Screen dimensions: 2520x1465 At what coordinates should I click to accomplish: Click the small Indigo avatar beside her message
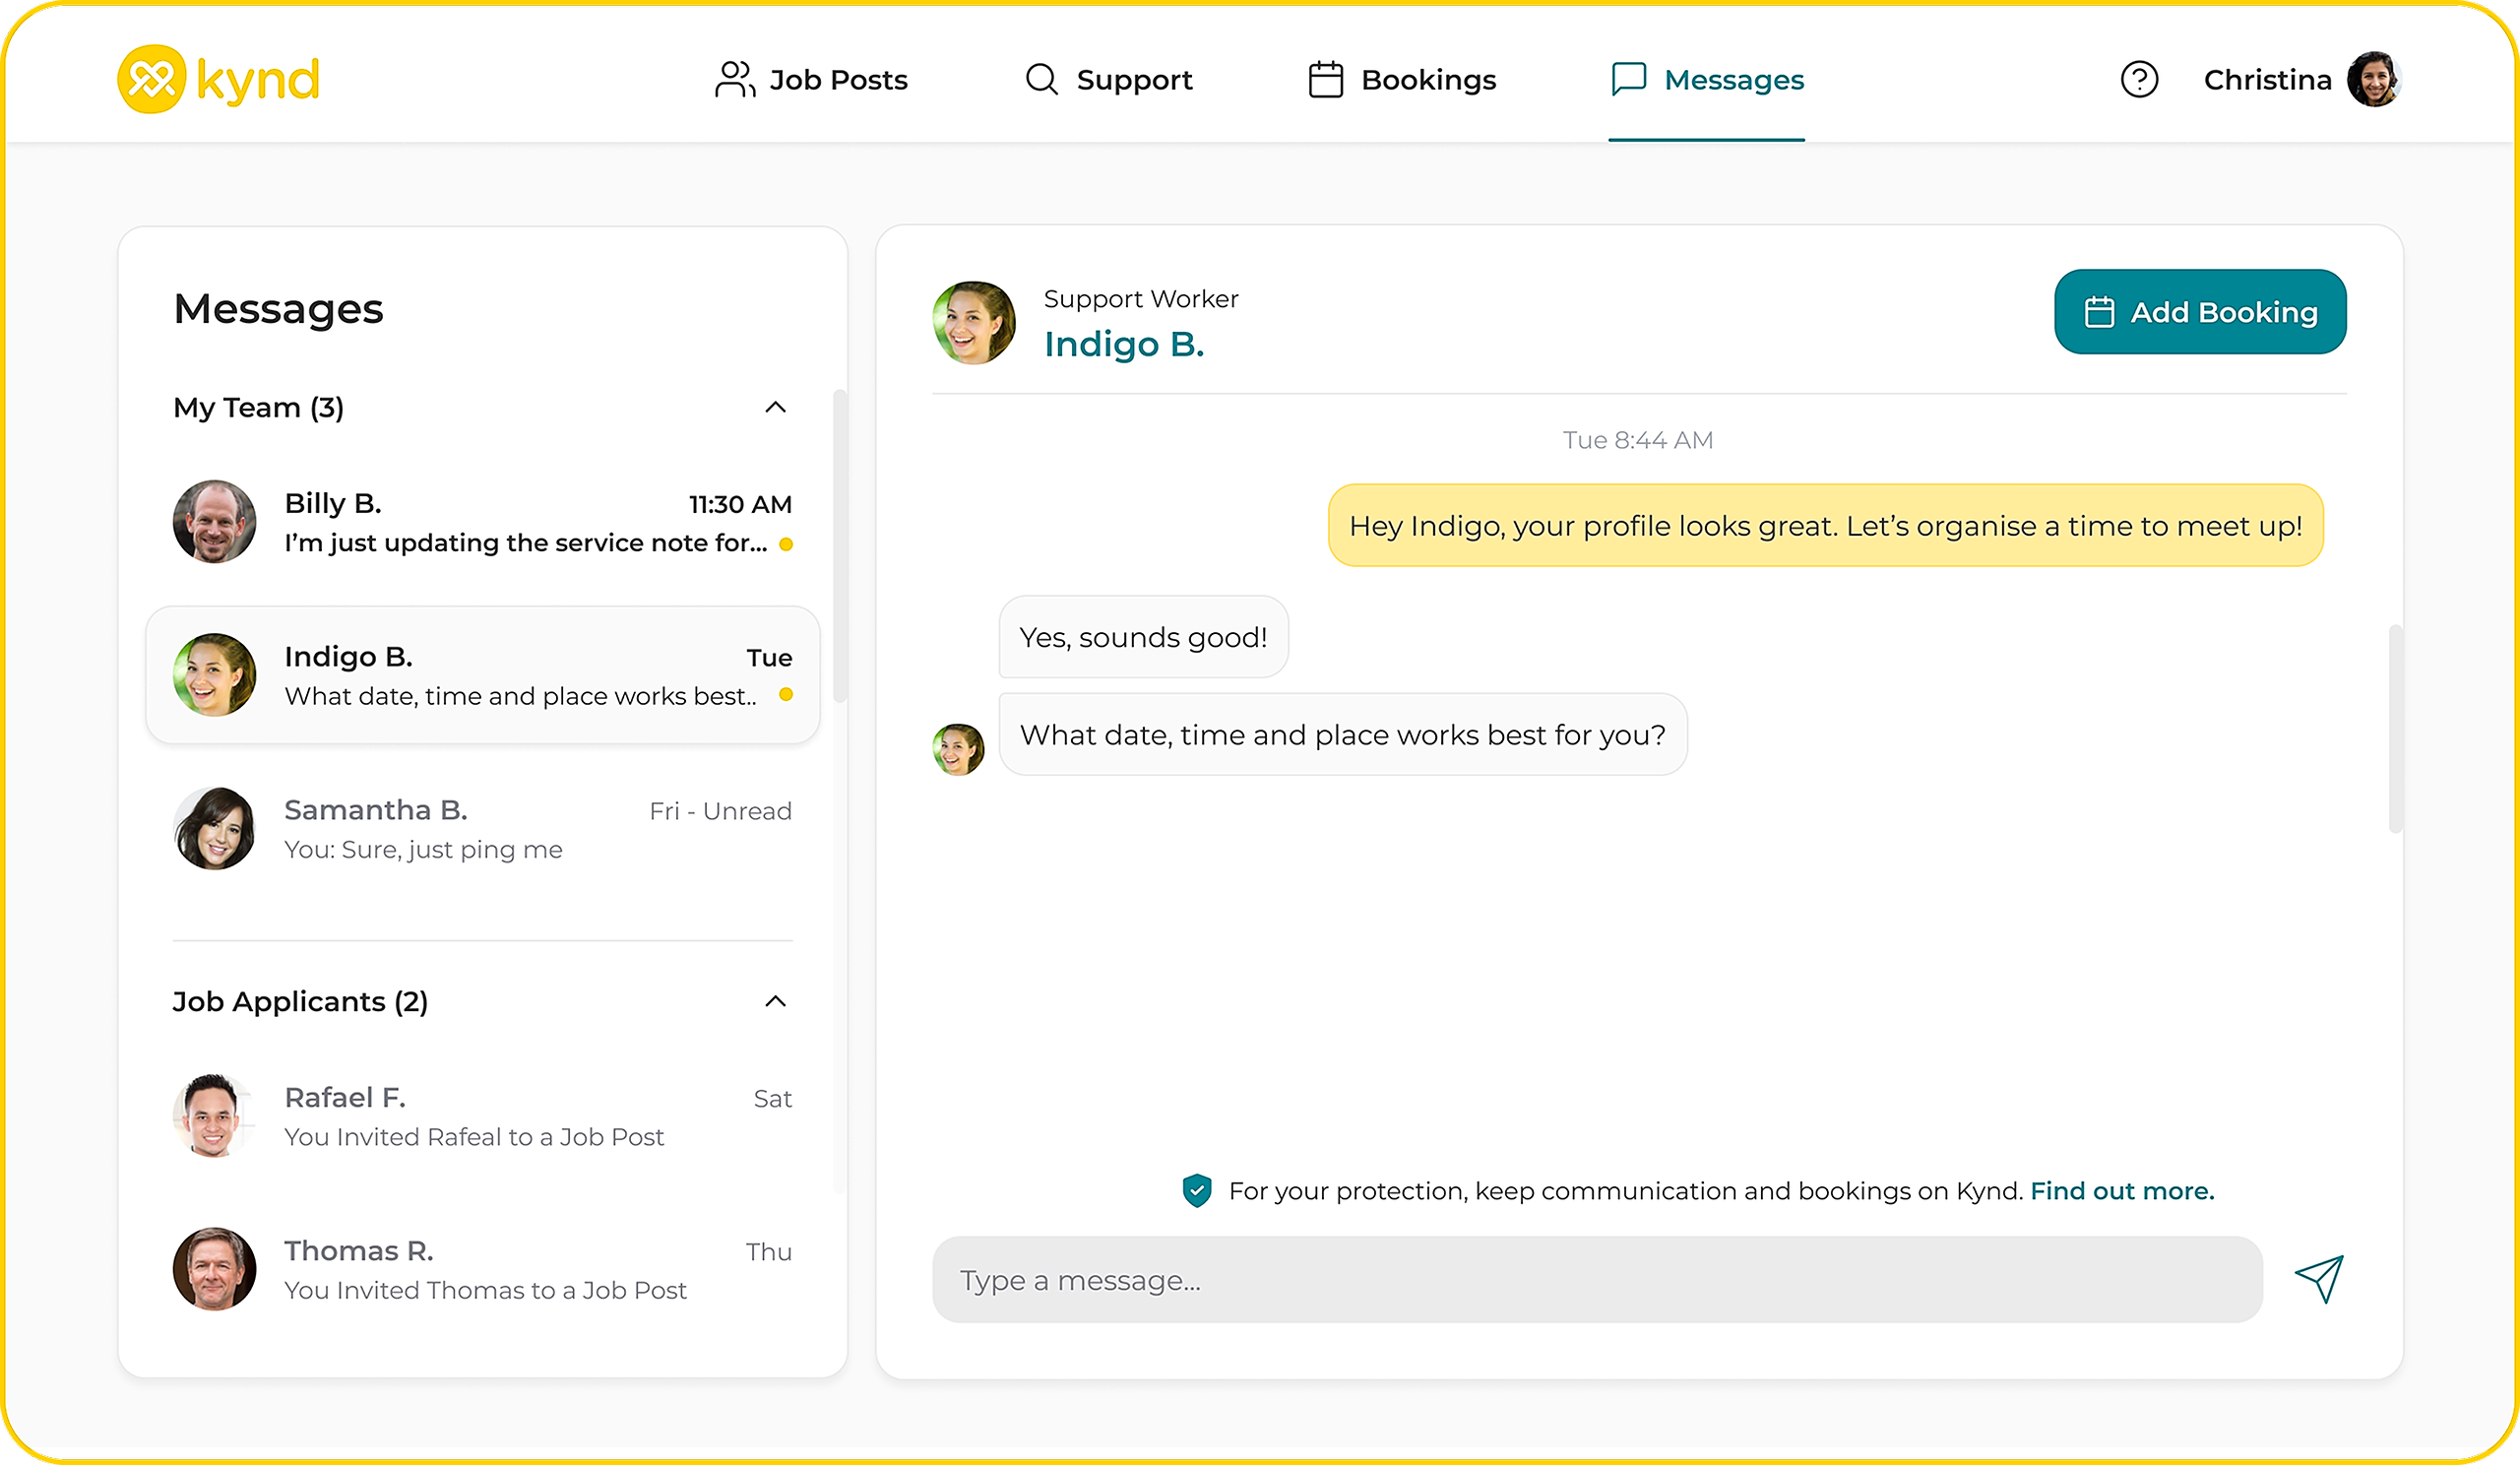click(958, 749)
